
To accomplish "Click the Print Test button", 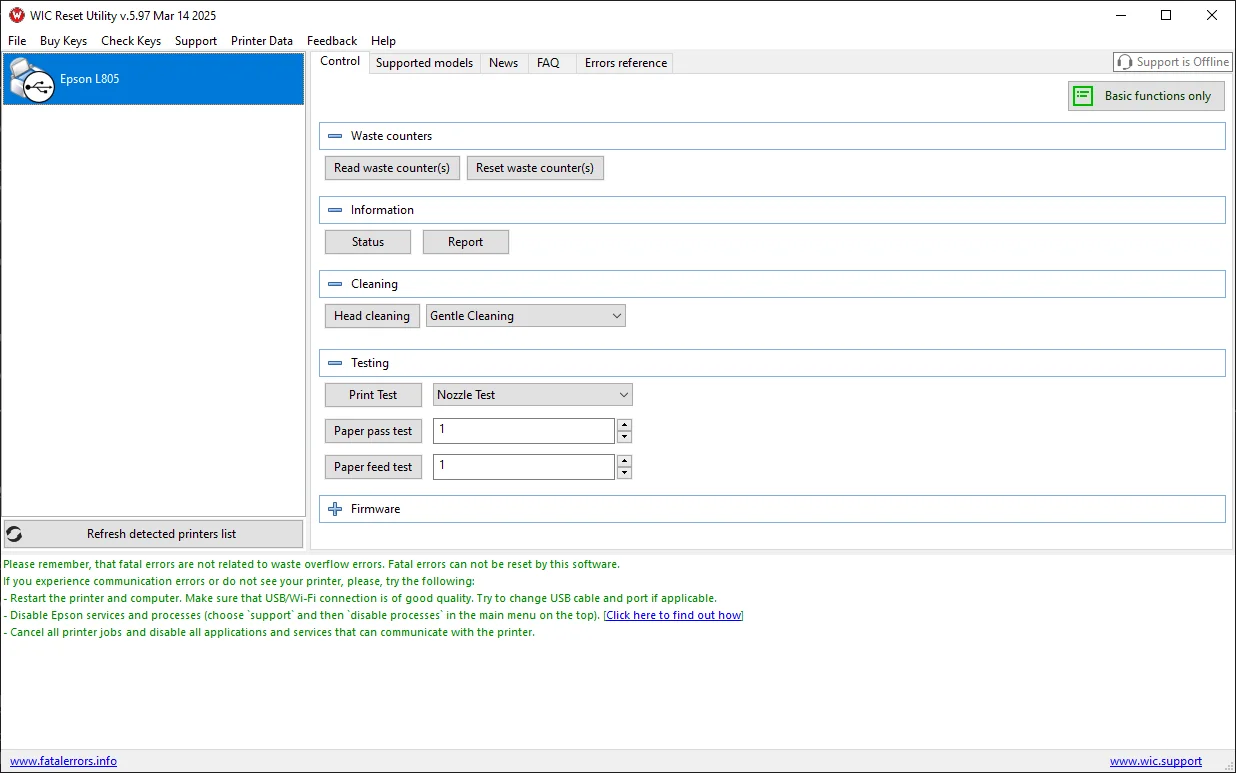I will tap(373, 395).
